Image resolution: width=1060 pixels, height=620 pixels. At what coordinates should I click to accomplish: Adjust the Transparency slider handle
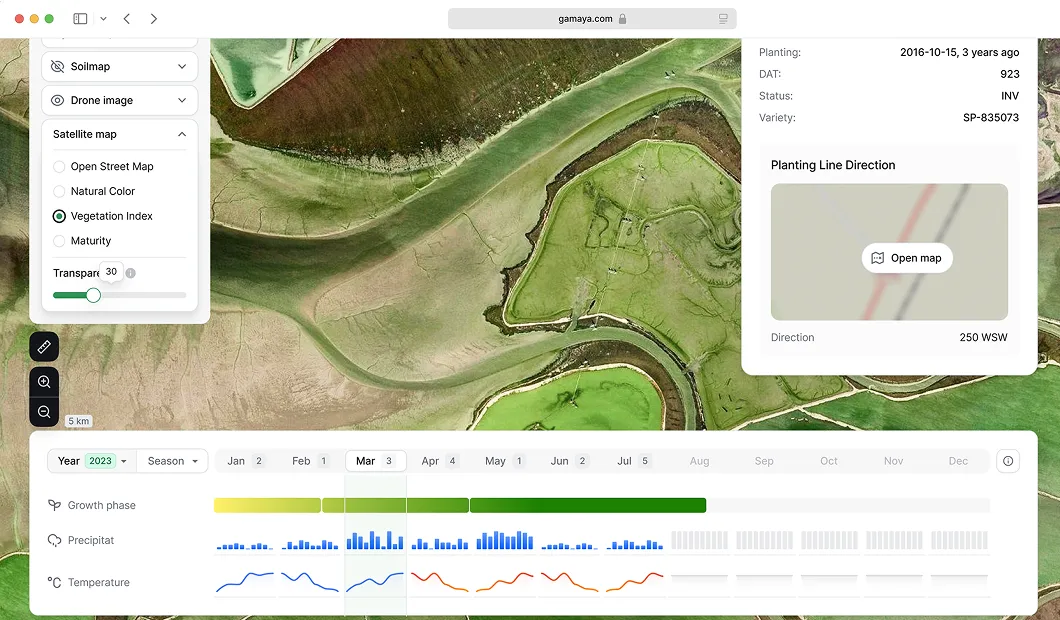pyautogui.click(x=93, y=295)
